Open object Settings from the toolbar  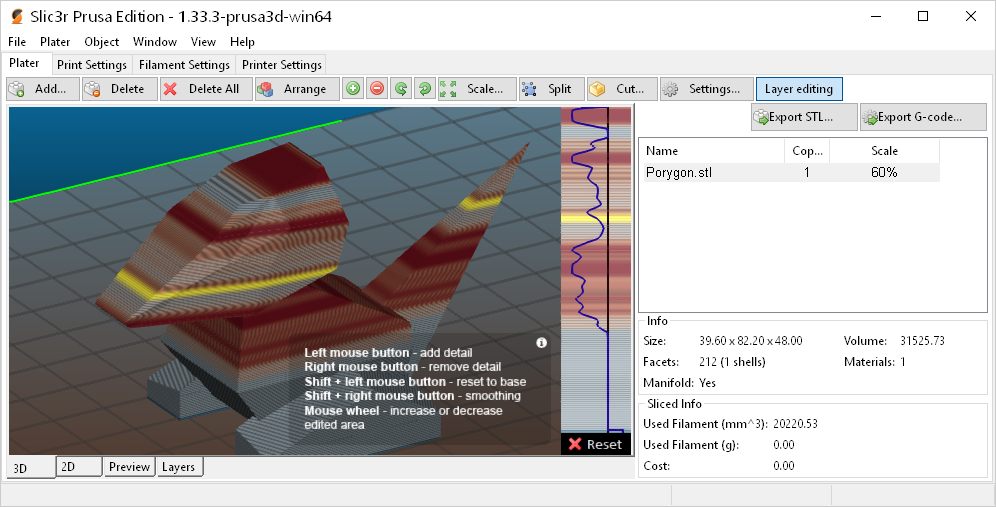(x=706, y=89)
